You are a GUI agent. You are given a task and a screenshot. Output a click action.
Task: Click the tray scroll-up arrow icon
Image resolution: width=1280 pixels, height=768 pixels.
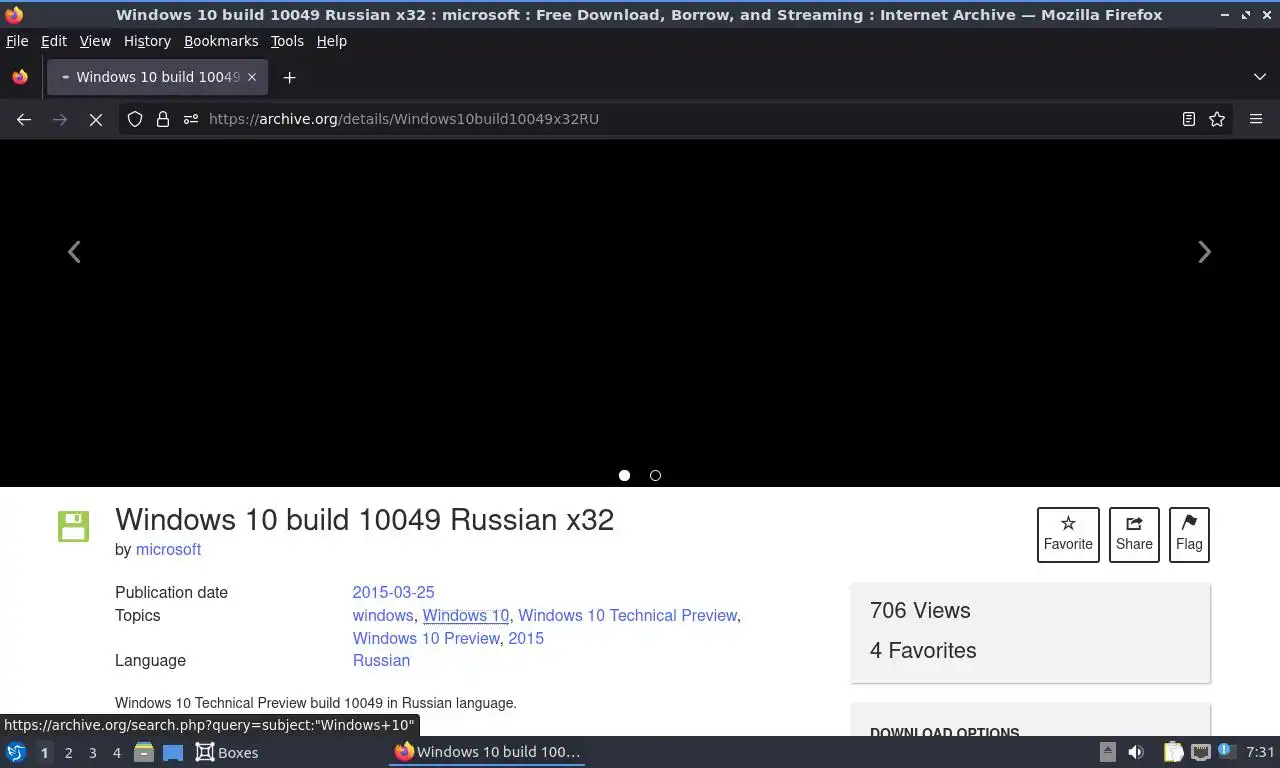1108,752
